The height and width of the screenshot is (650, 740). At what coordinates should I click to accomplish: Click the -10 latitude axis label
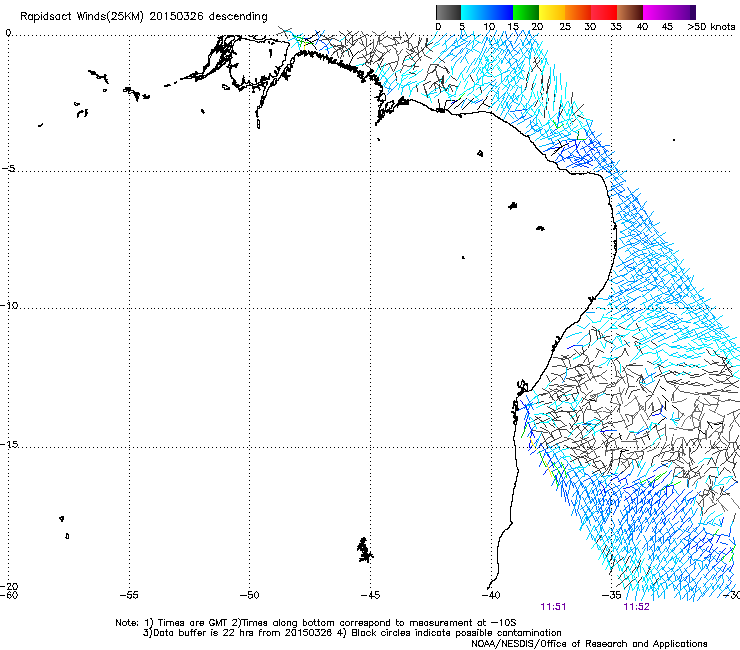9,305
